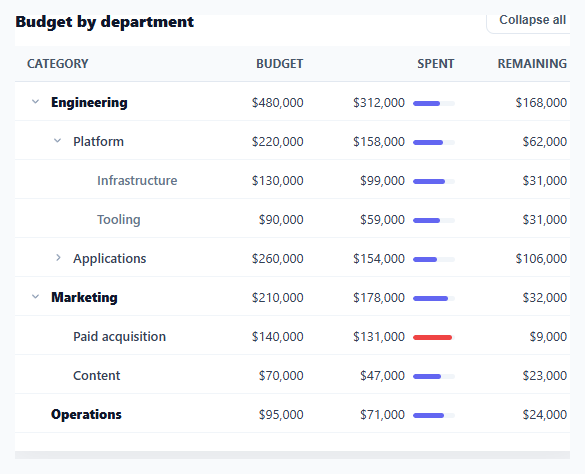Click the CATEGORY column header
Screen dimensions: 585x474
[58, 64]
